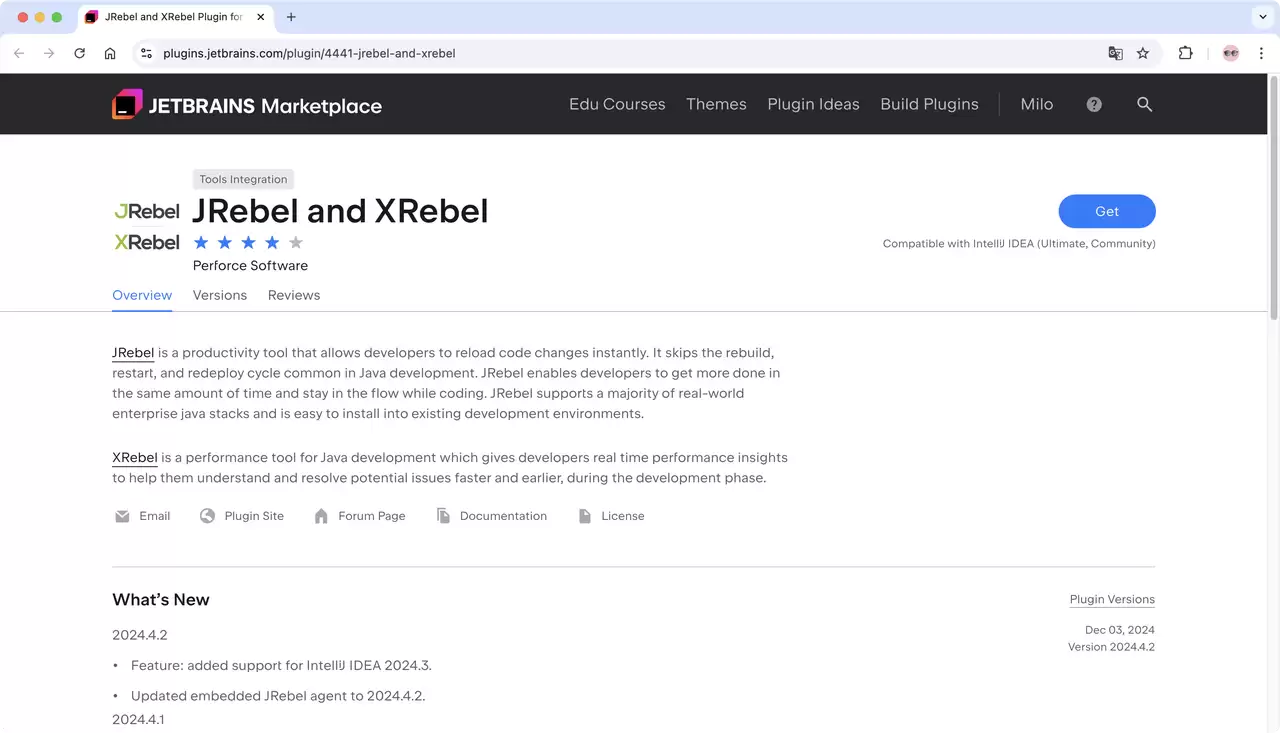The width and height of the screenshot is (1280, 733).
Task: Switch to the Reviews tab
Action: pyautogui.click(x=294, y=295)
